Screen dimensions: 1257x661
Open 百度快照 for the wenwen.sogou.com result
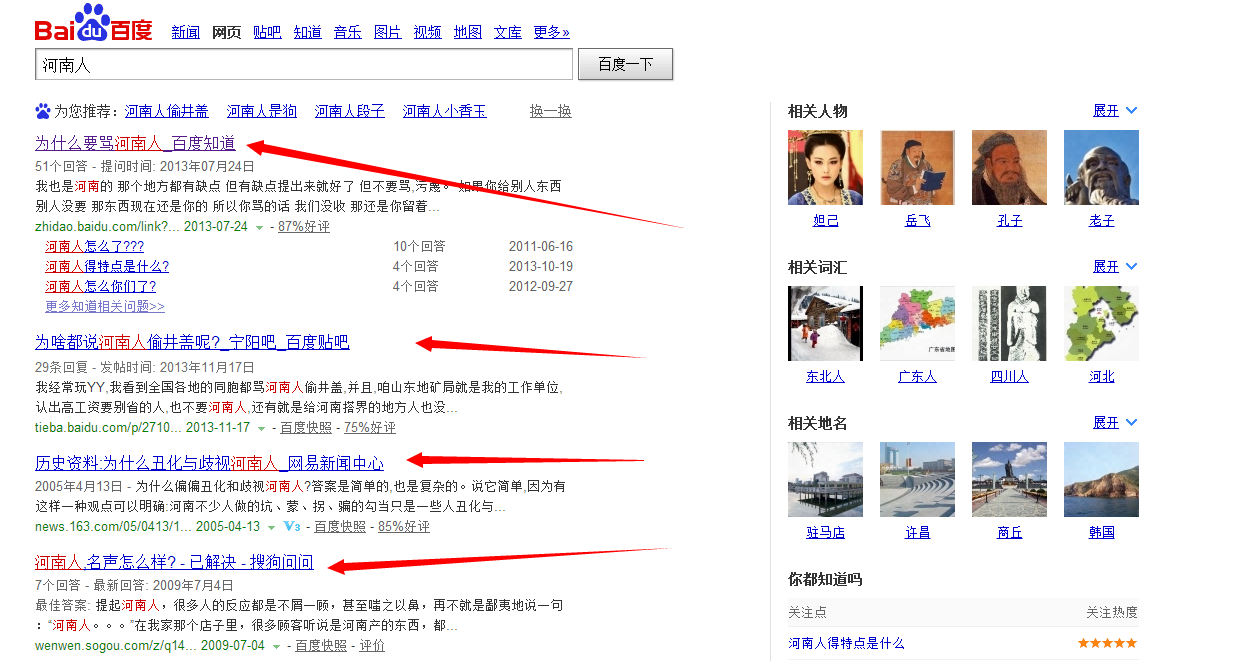(321, 646)
